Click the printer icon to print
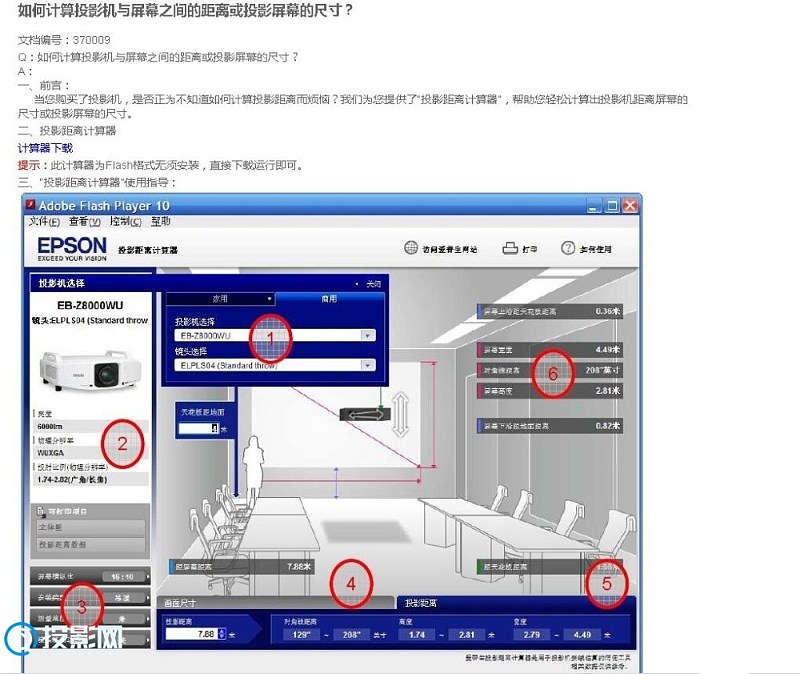This screenshot has height=674, width=800. [509, 248]
